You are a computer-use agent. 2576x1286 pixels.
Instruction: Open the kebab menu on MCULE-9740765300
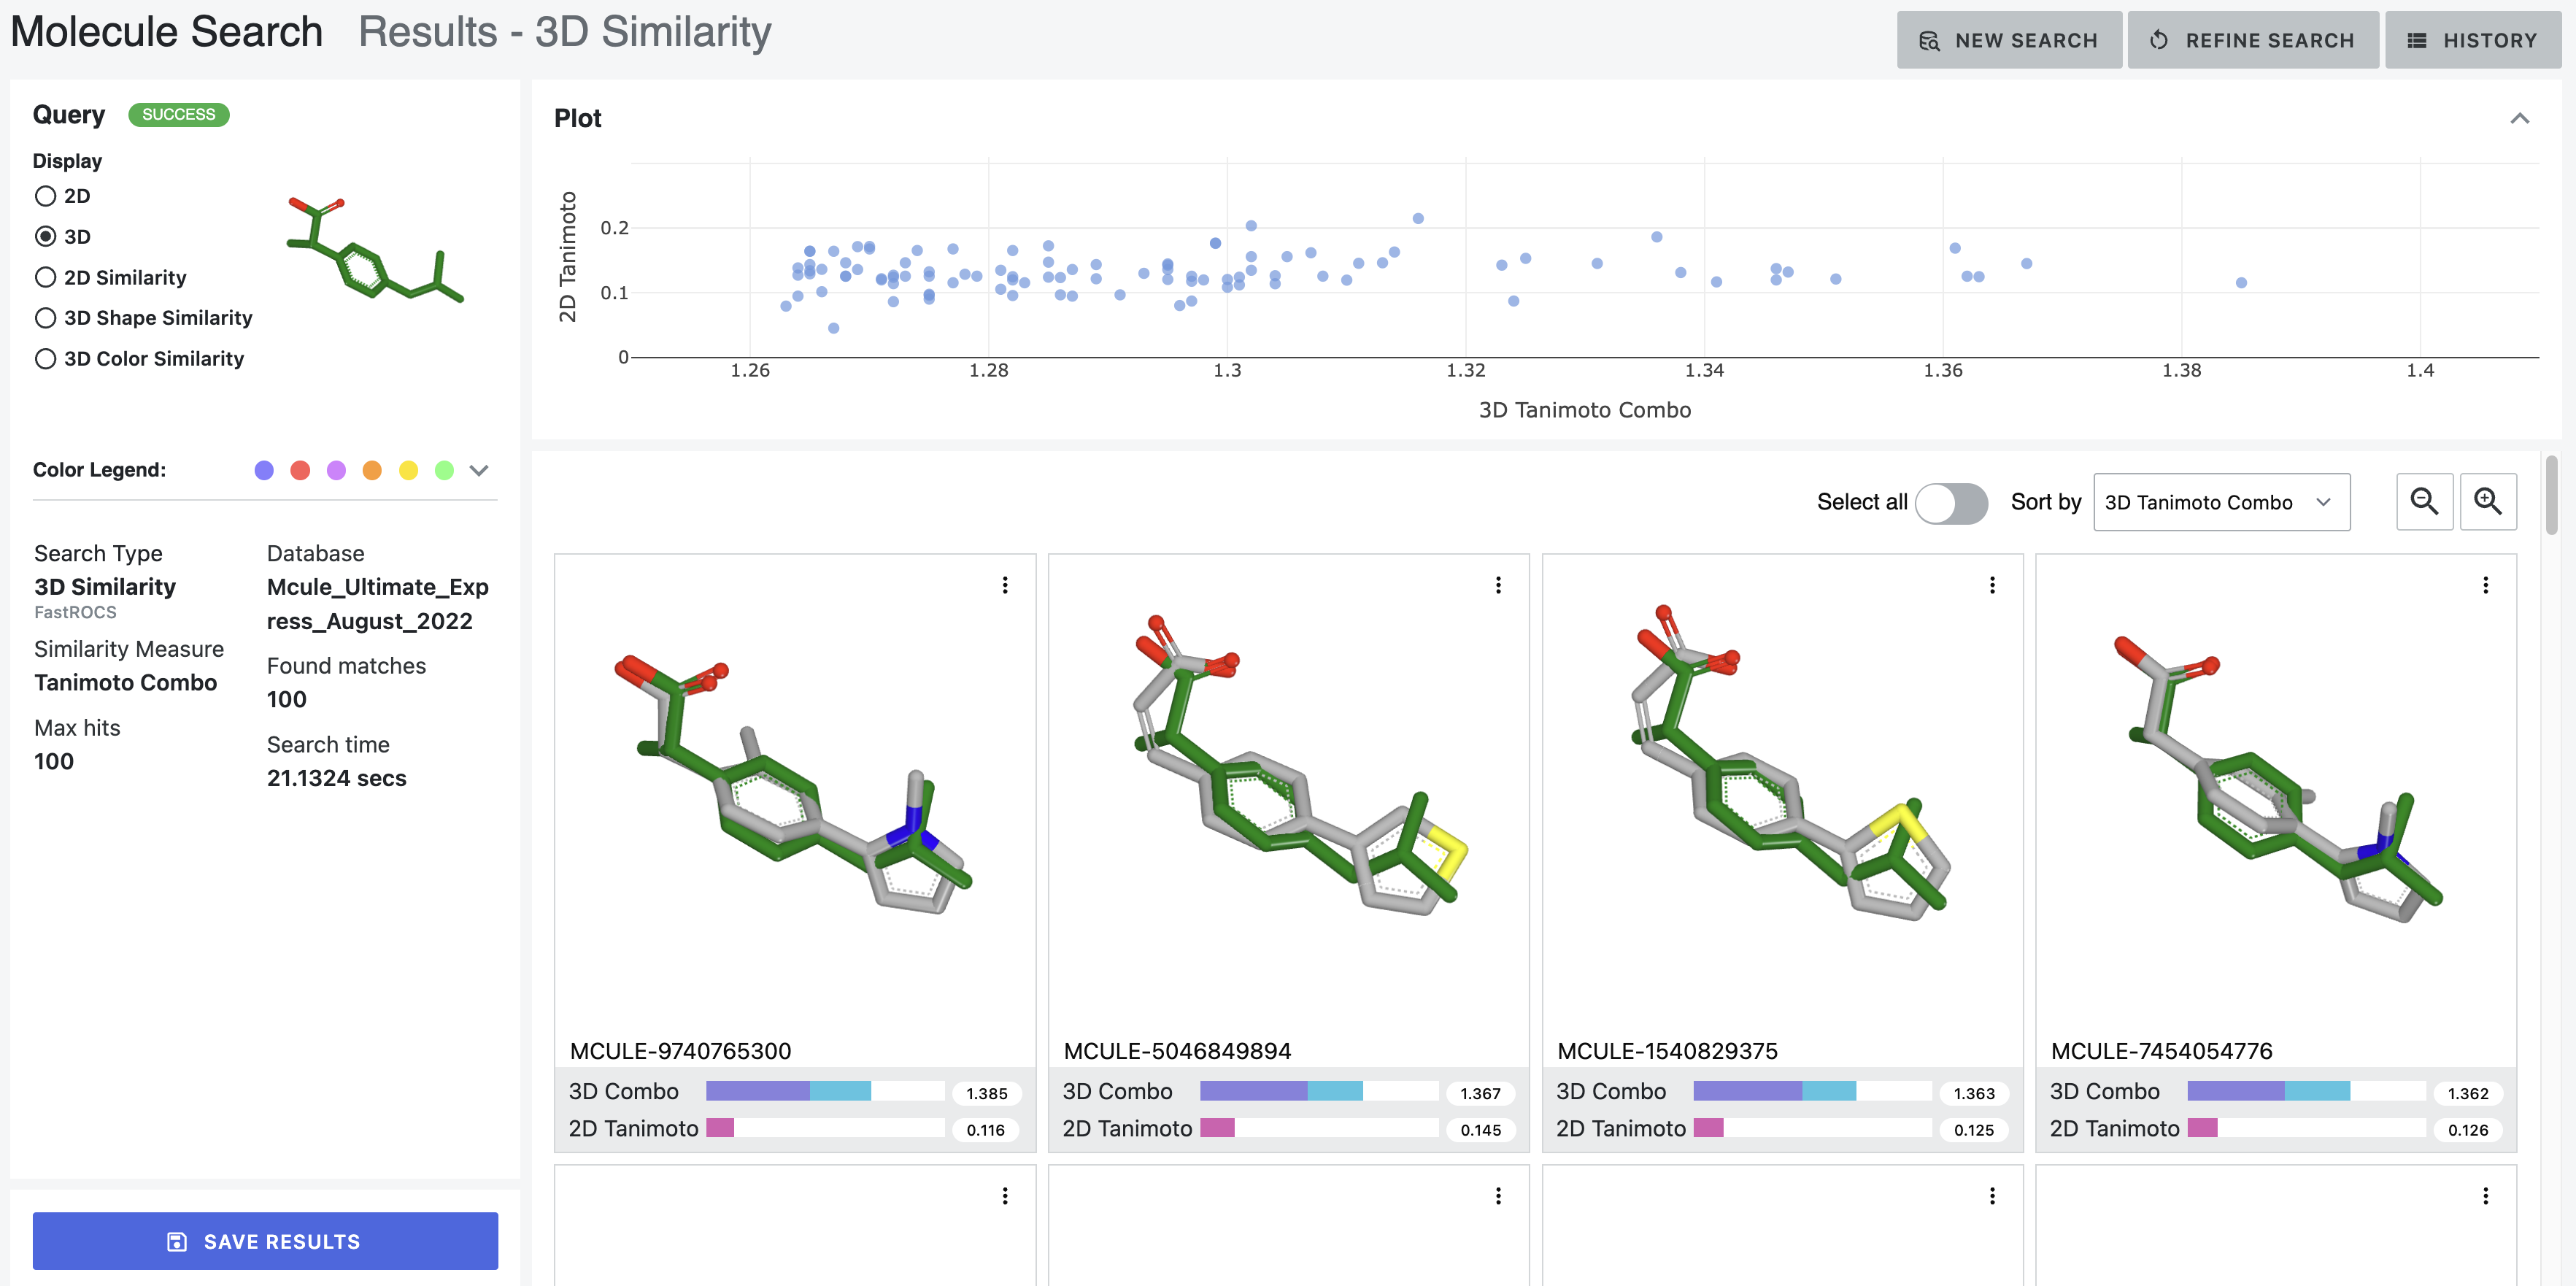tap(1005, 585)
